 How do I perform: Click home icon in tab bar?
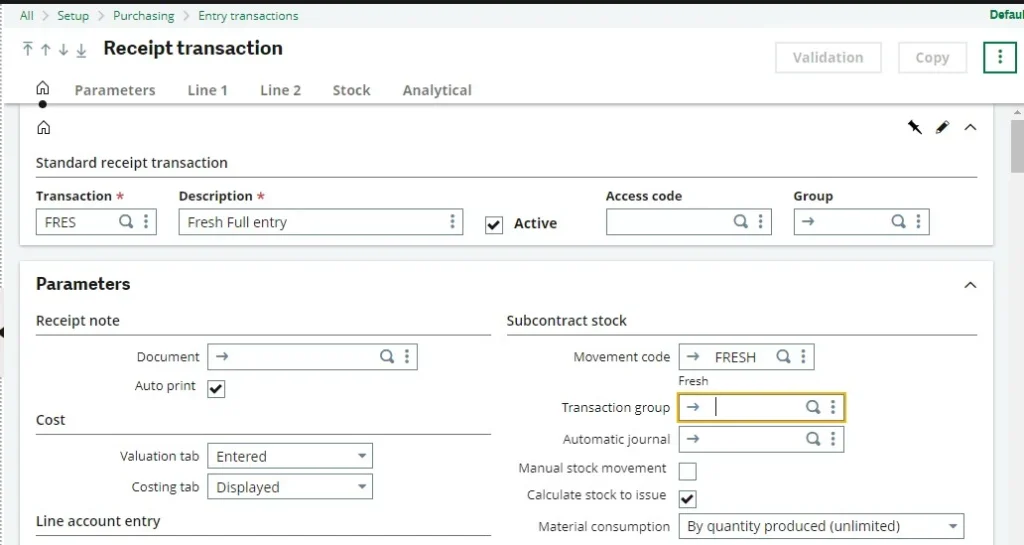coord(42,87)
